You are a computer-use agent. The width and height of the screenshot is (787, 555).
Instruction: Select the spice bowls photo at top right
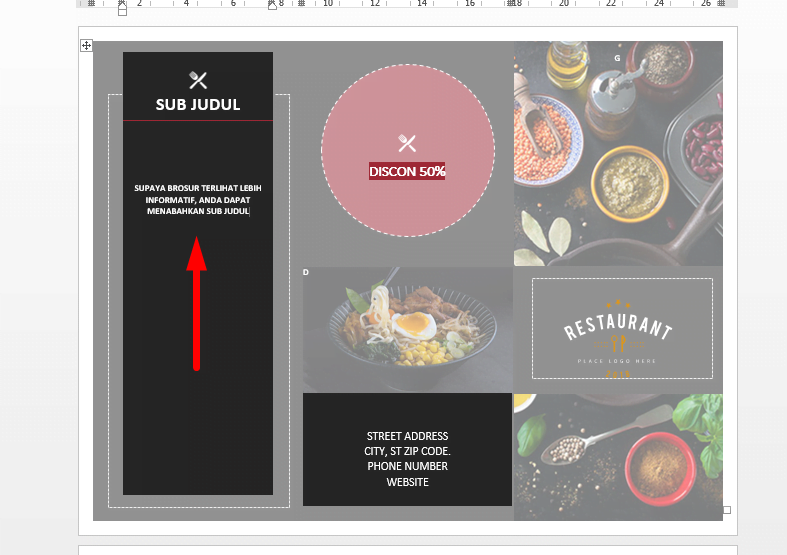[x=618, y=150]
